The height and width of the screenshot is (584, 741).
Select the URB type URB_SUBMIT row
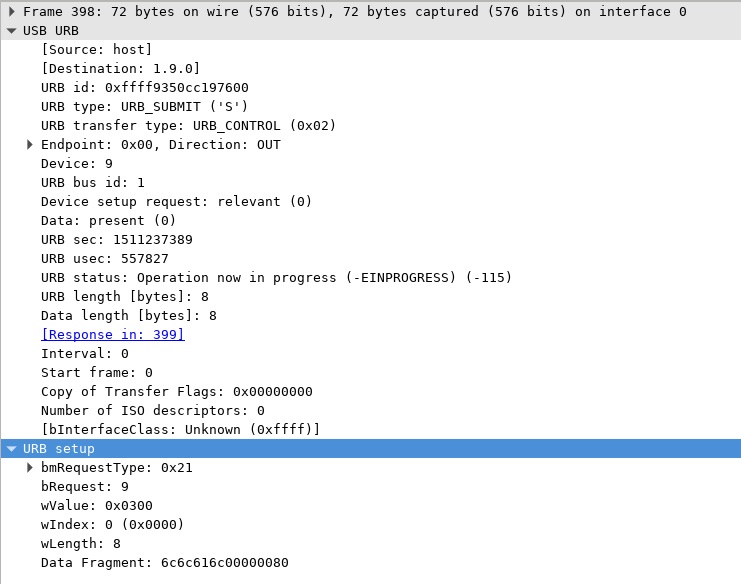144,106
